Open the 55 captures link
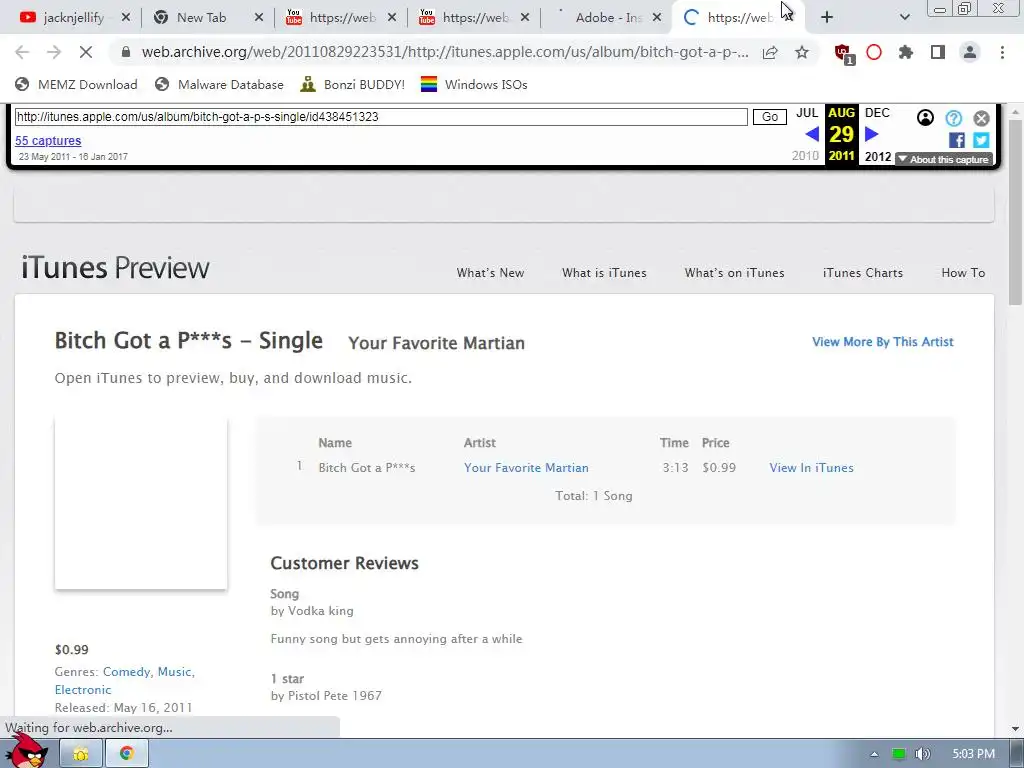 48,140
